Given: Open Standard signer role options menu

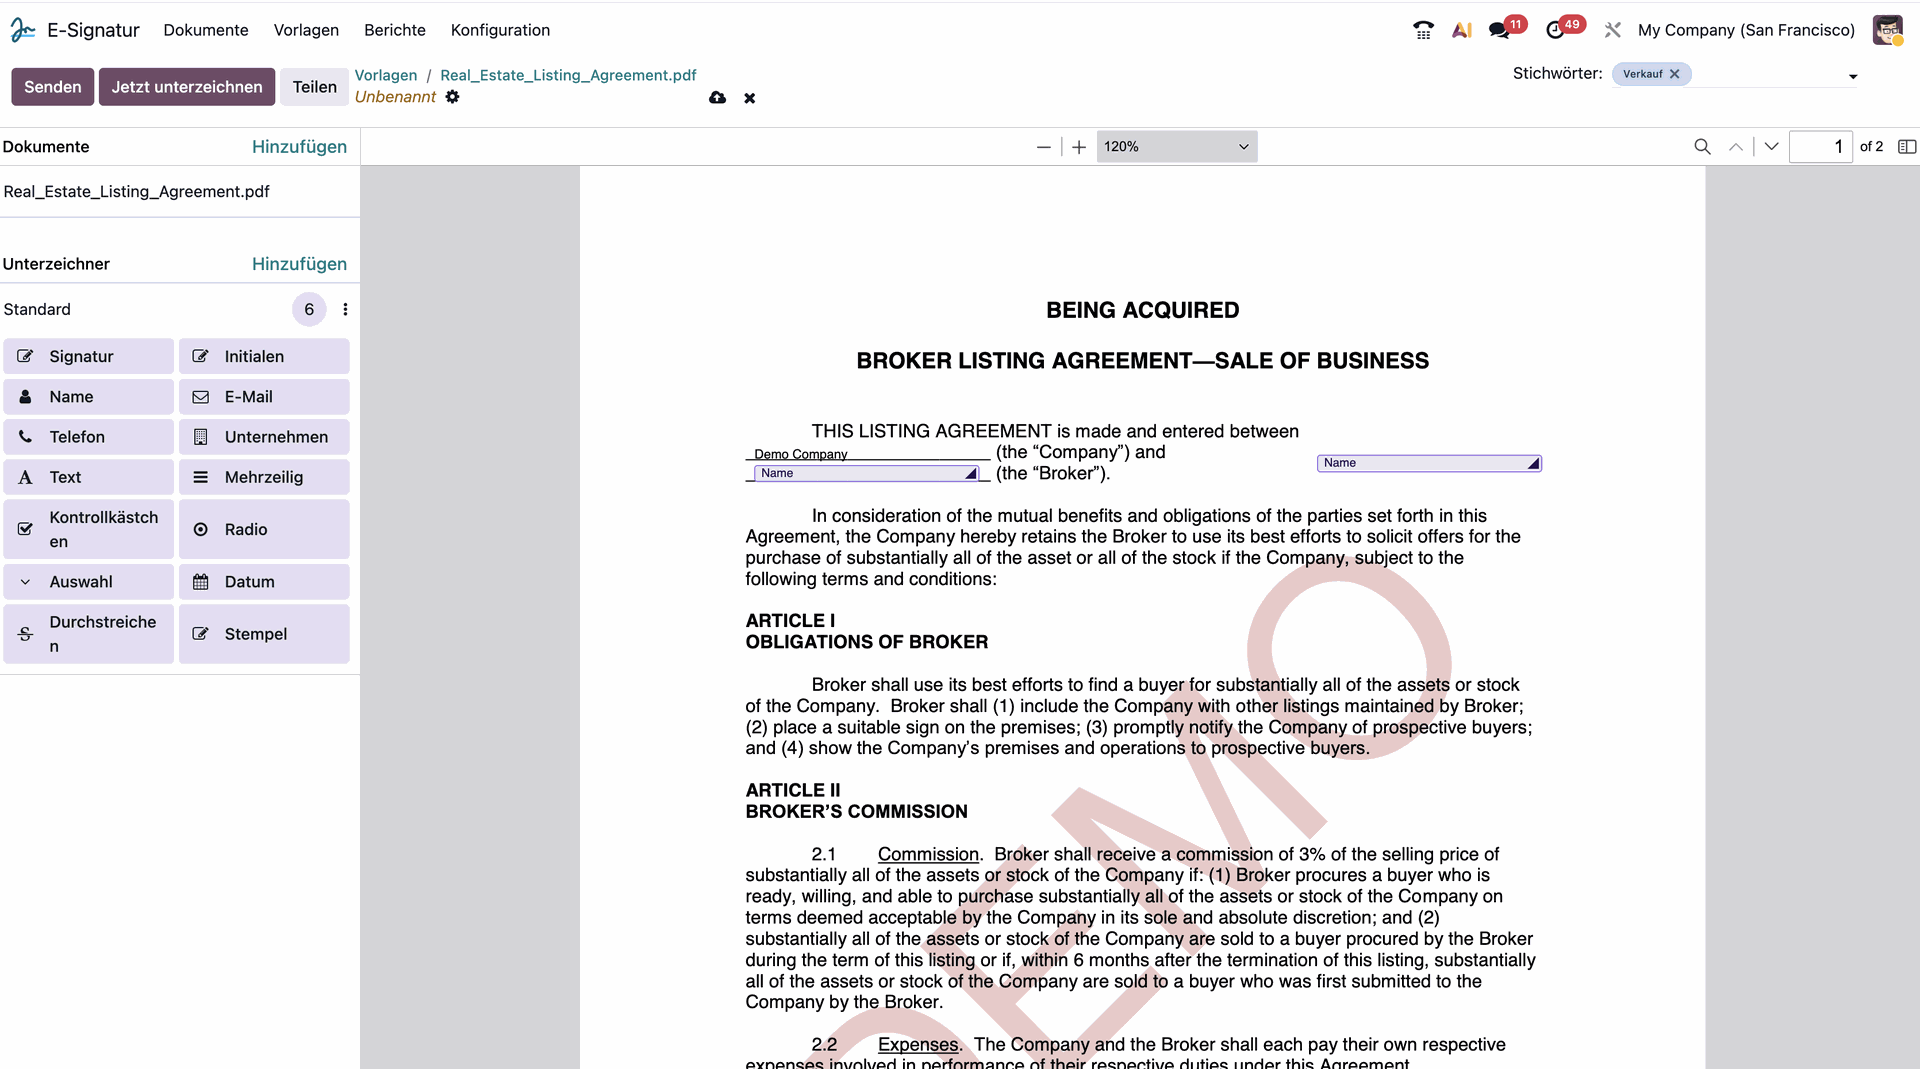Looking at the screenshot, I should 345,309.
